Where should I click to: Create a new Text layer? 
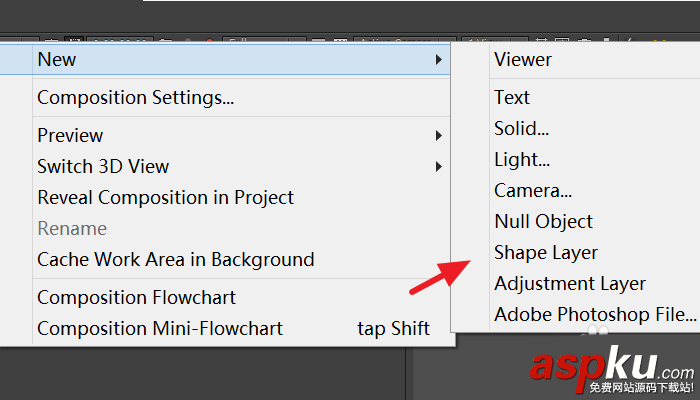[512, 97]
